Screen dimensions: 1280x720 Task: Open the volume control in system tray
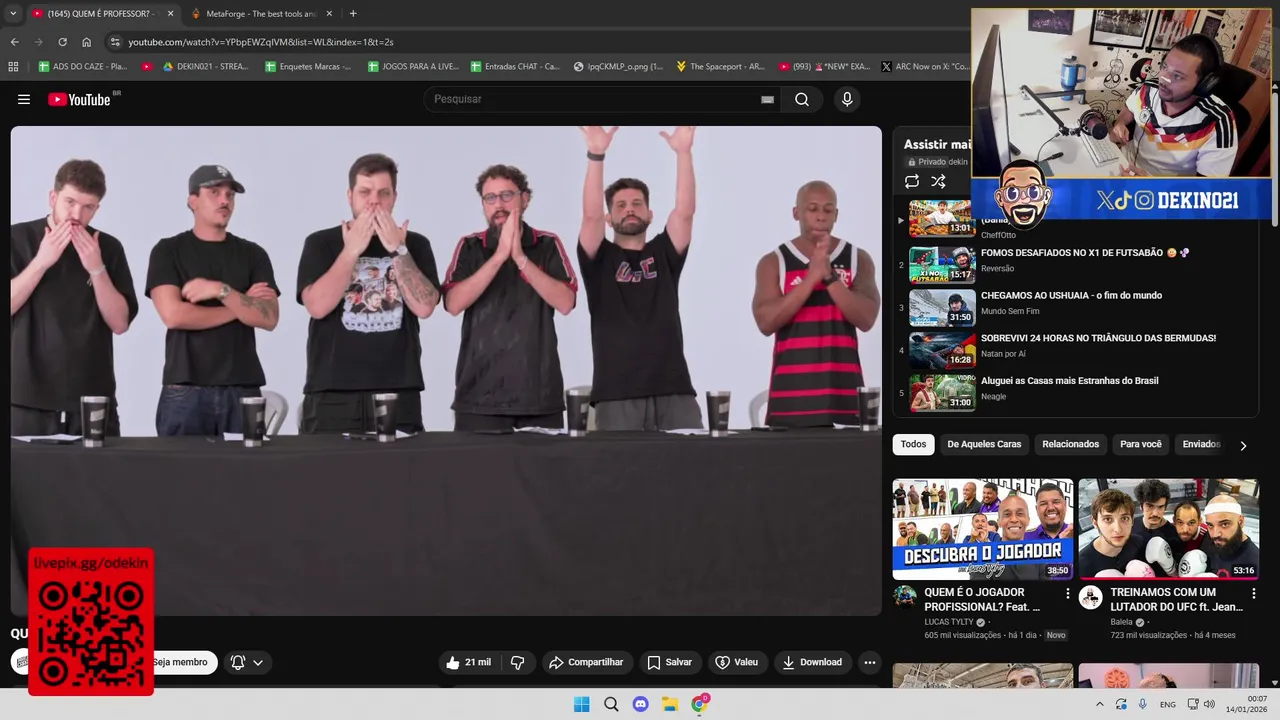click(x=1209, y=704)
